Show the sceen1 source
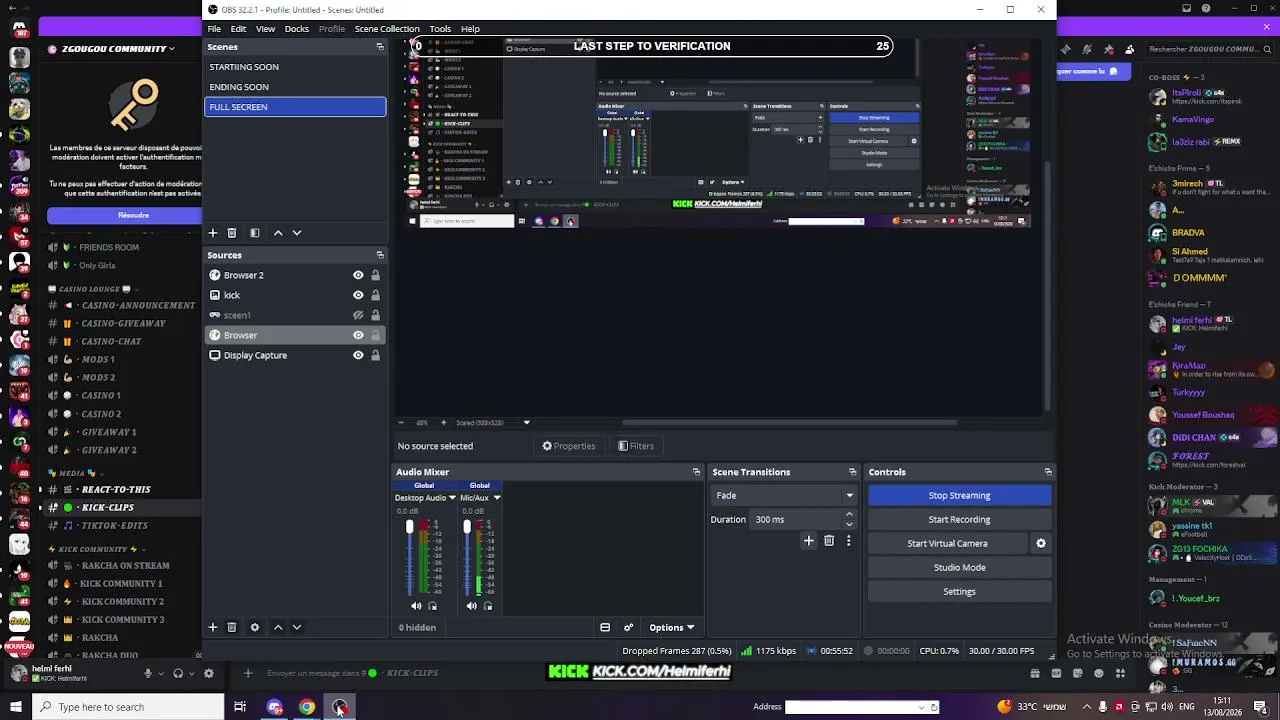This screenshot has width=1280, height=720. pyautogui.click(x=358, y=315)
